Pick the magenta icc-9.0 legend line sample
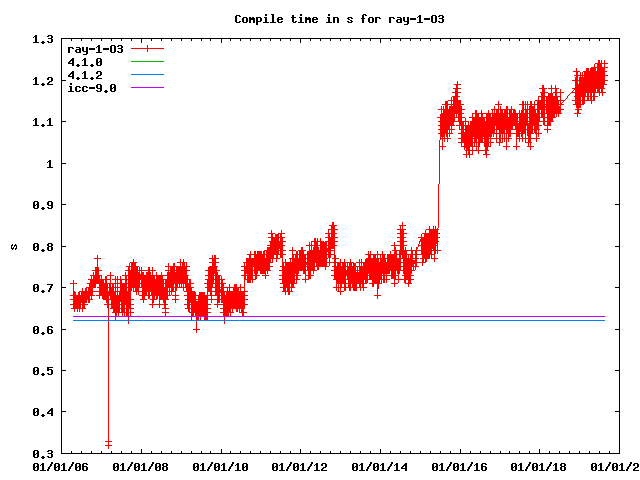Viewport: 640px width, 480px height. click(x=146, y=88)
